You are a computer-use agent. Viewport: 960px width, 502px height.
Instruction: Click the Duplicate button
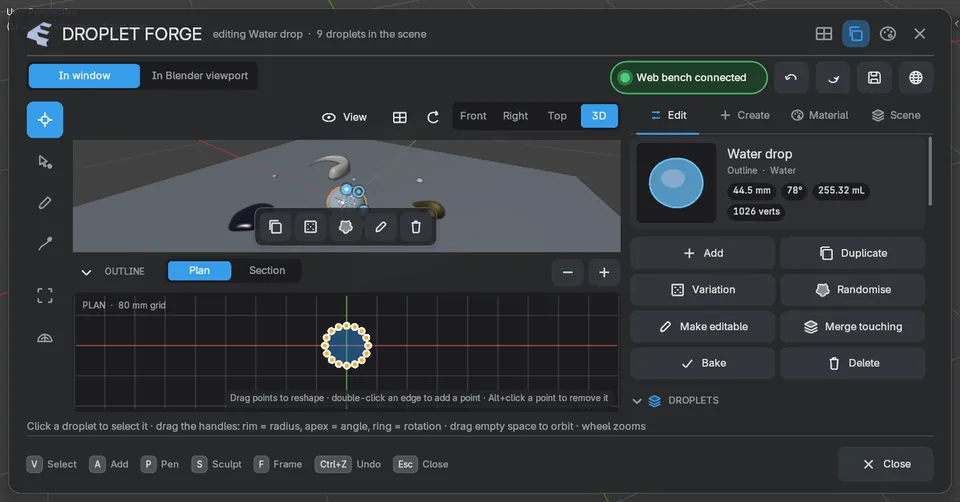[x=853, y=253]
